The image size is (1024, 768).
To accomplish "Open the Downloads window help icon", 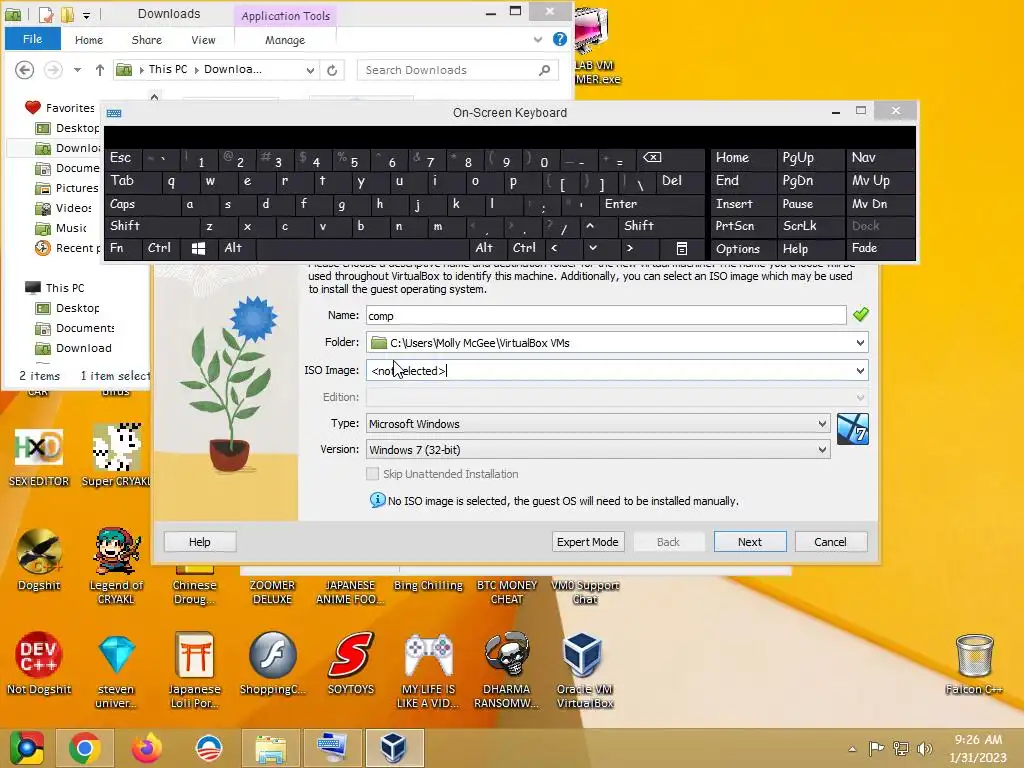I will (560, 39).
